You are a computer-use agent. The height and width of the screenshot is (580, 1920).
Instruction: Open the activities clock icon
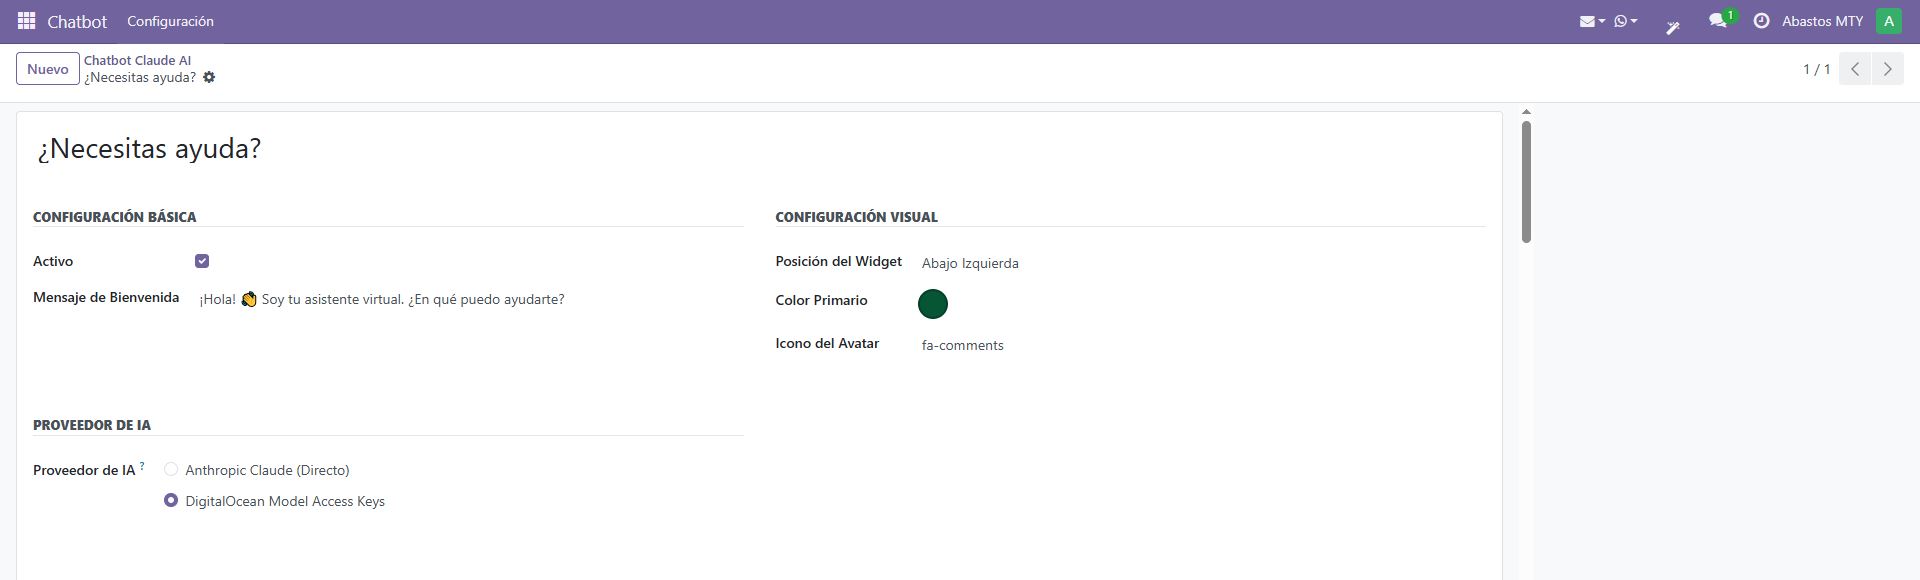[x=1761, y=21]
